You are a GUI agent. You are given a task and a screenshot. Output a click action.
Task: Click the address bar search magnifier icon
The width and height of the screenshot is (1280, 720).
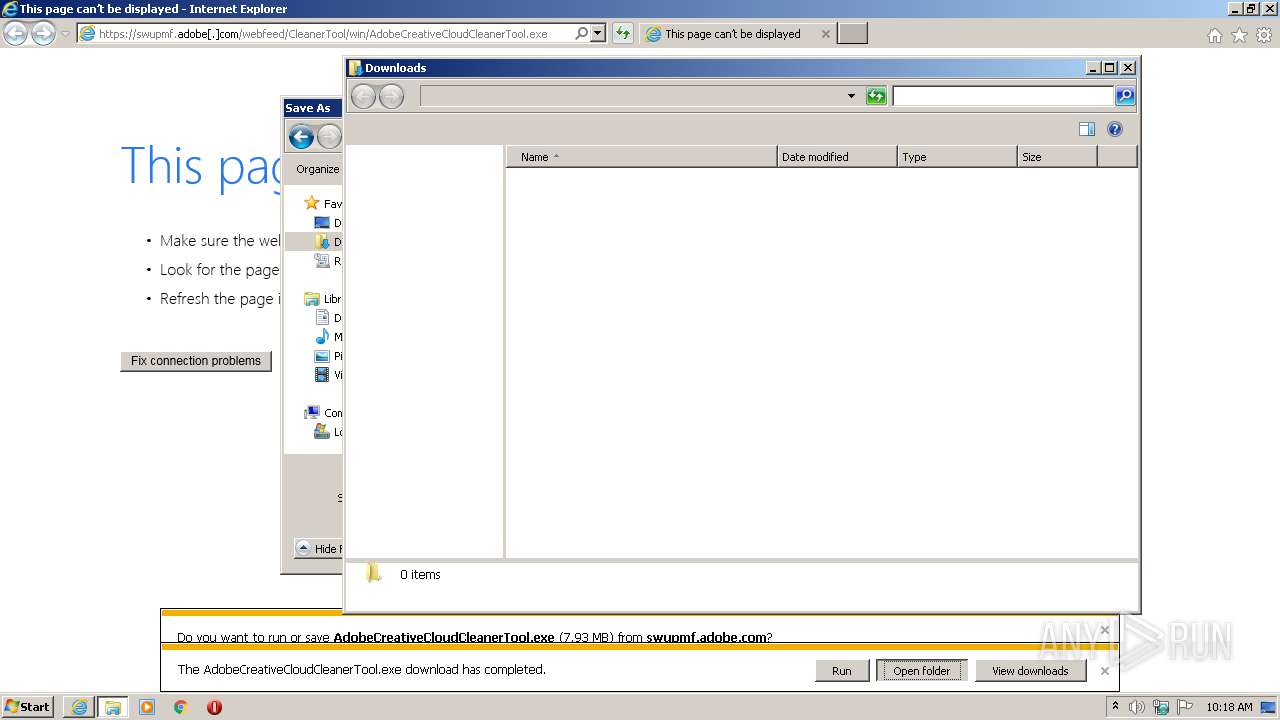tap(582, 33)
